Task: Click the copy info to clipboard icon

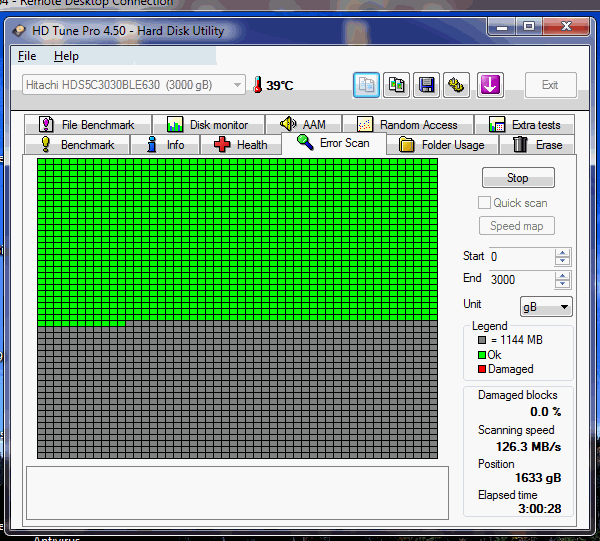Action: point(366,85)
